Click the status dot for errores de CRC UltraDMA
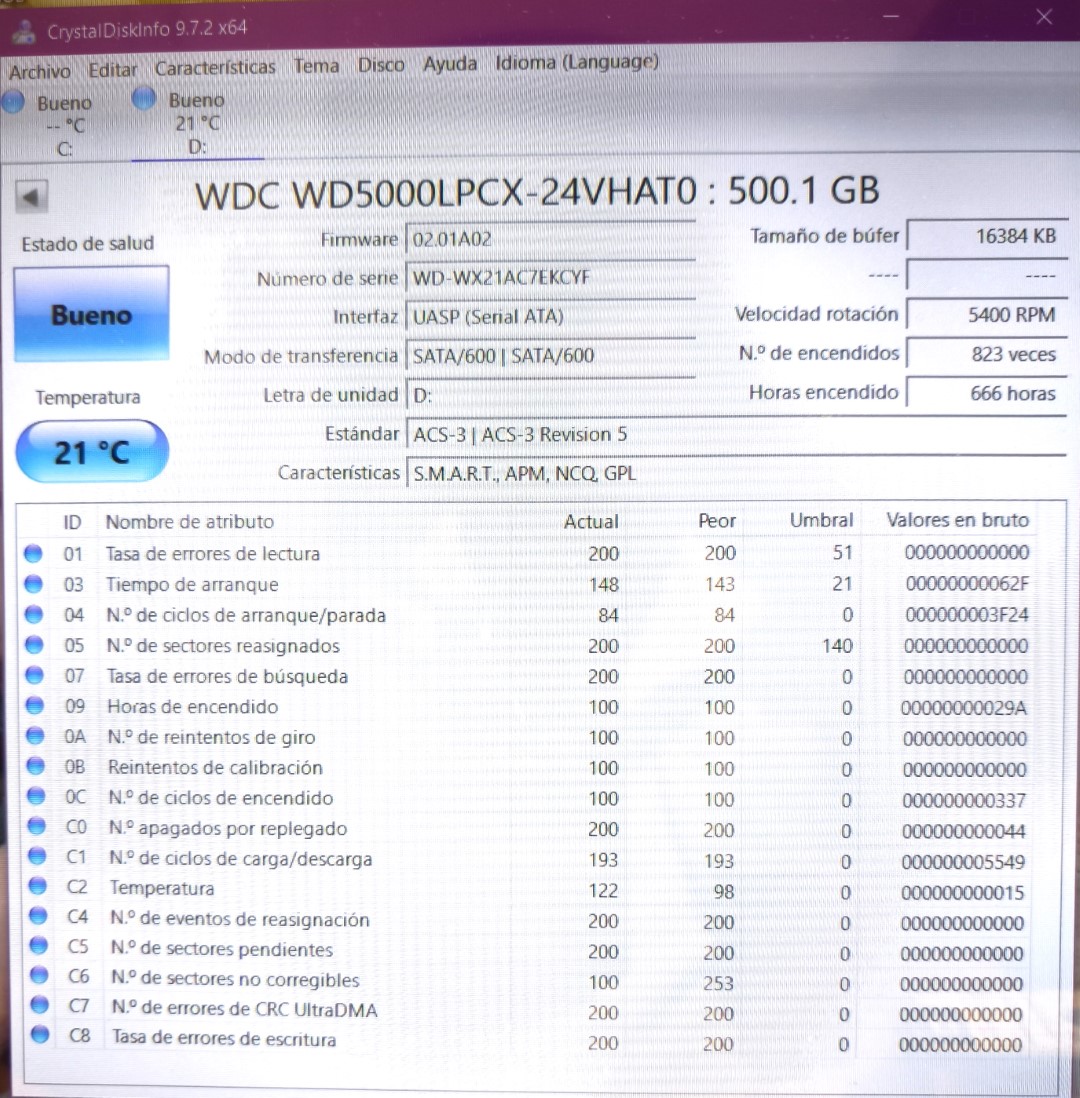1080x1098 pixels. pos(41,1006)
